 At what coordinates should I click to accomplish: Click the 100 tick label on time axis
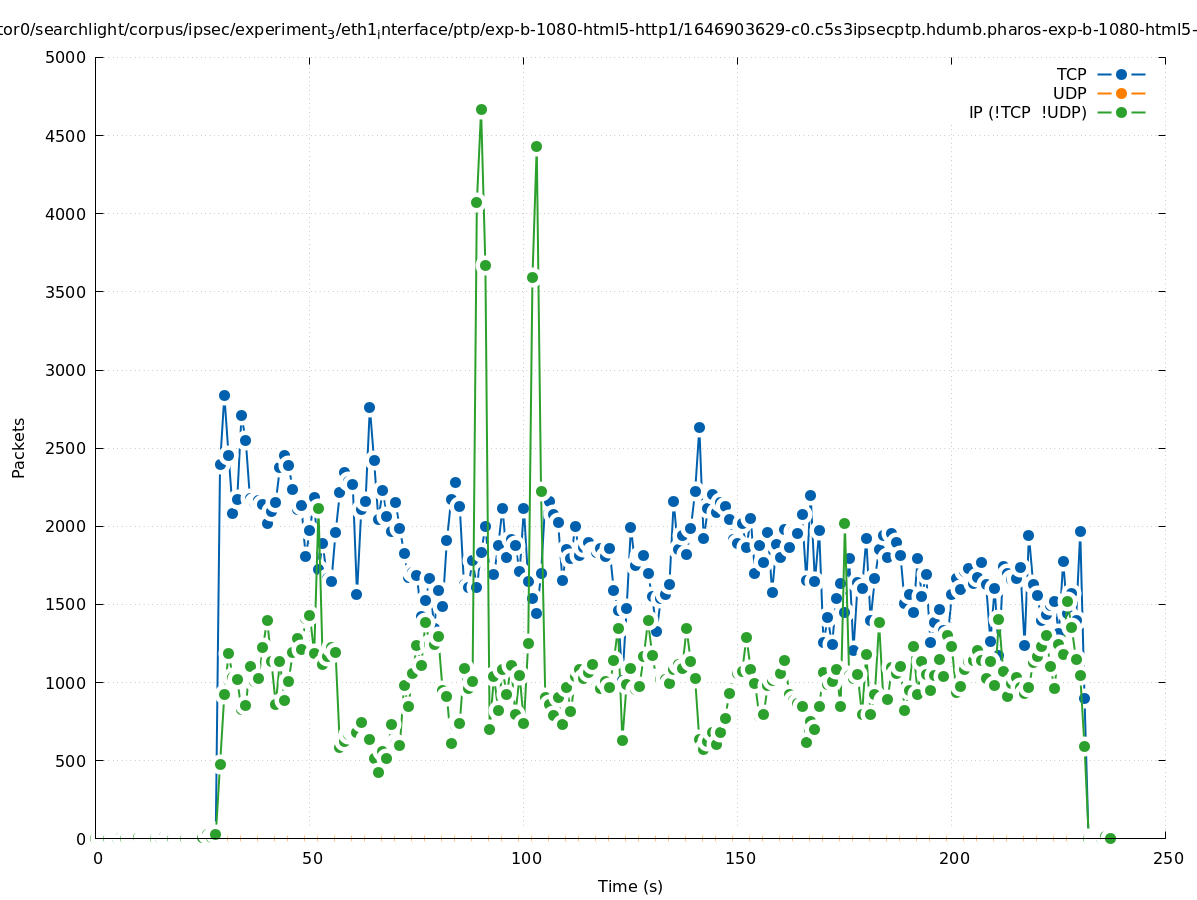pyautogui.click(x=526, y=858)
